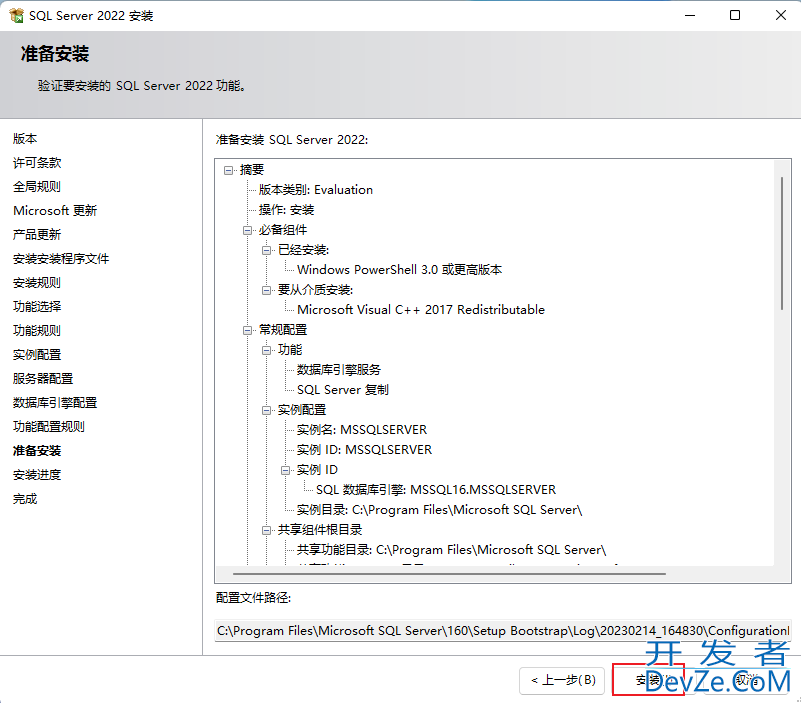The width and height of the screenshot is (801, 703).
Task: Select 准备安装 step in sidebar
Action: click(37, 451)
